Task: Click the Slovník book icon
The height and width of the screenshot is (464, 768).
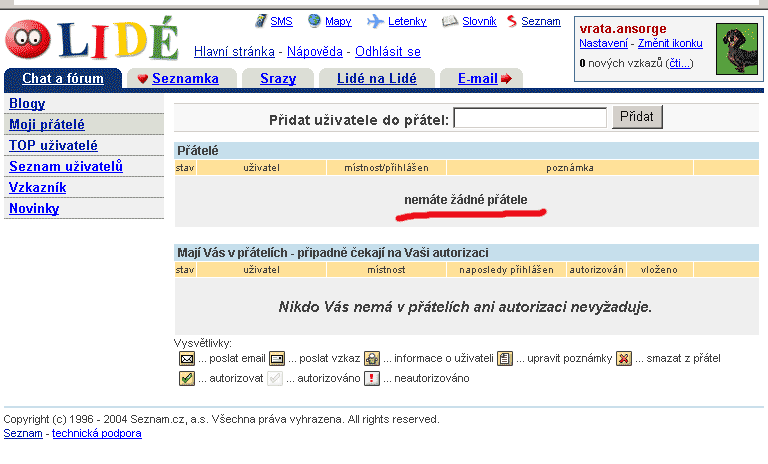Action: (x=449, y=21)
